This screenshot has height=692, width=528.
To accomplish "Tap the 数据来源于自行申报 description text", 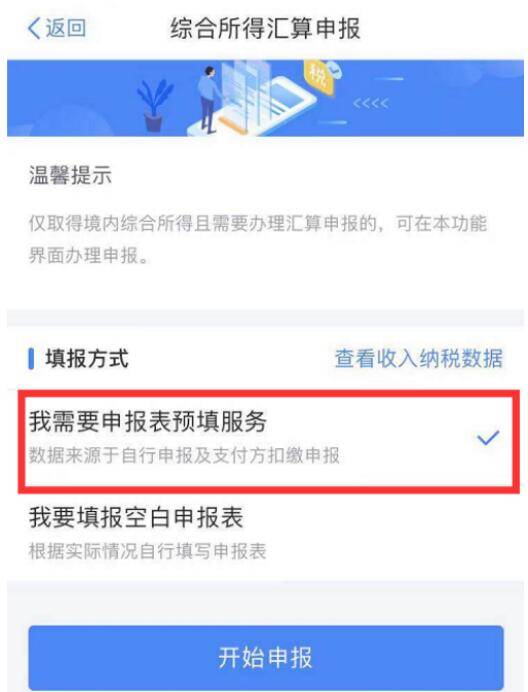I will [x=184, y=455].
